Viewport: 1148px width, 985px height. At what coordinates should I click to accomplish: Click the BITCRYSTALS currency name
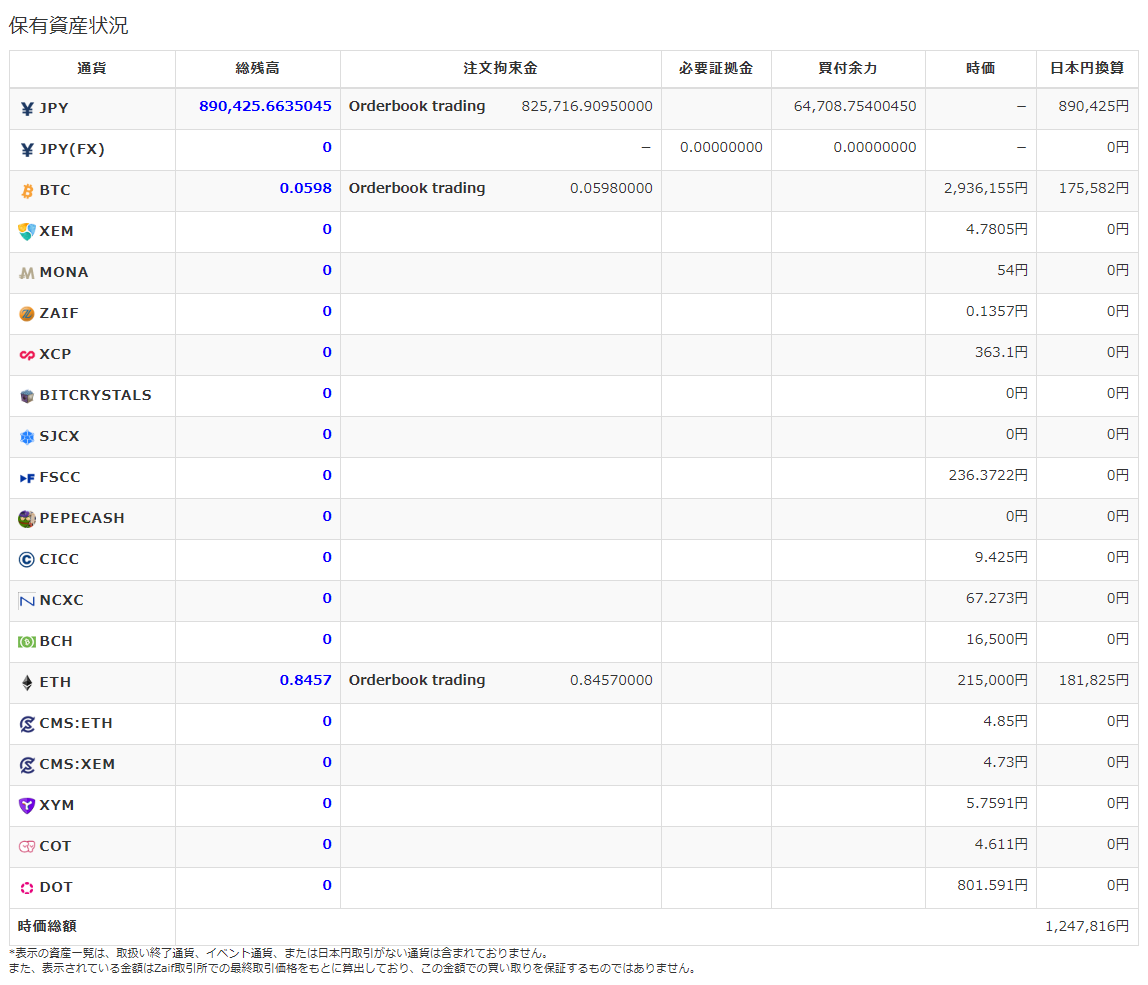95,395
